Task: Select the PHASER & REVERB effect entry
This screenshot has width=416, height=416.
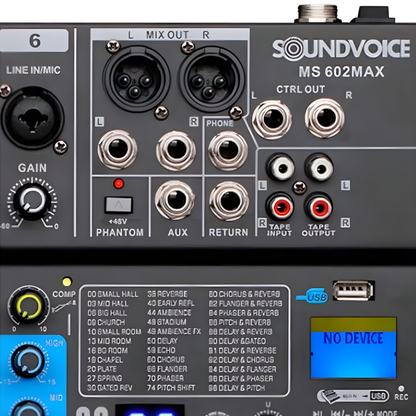Action: [244, 313]
